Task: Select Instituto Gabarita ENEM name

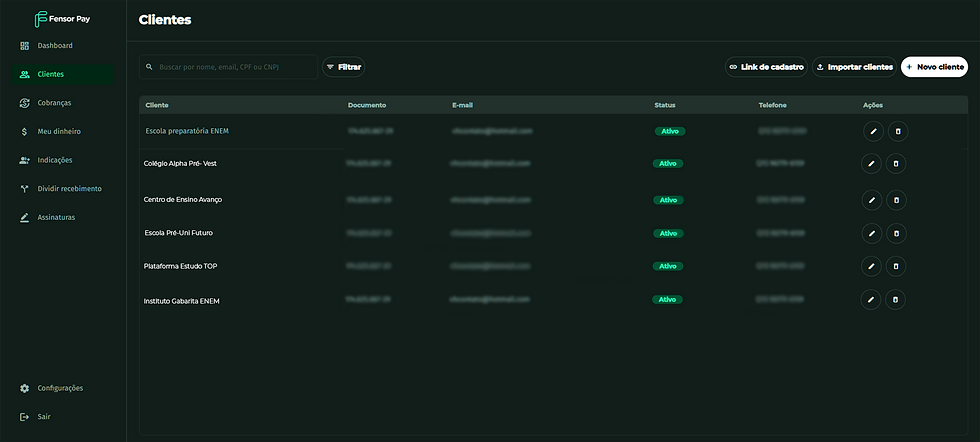Action: 181,301
